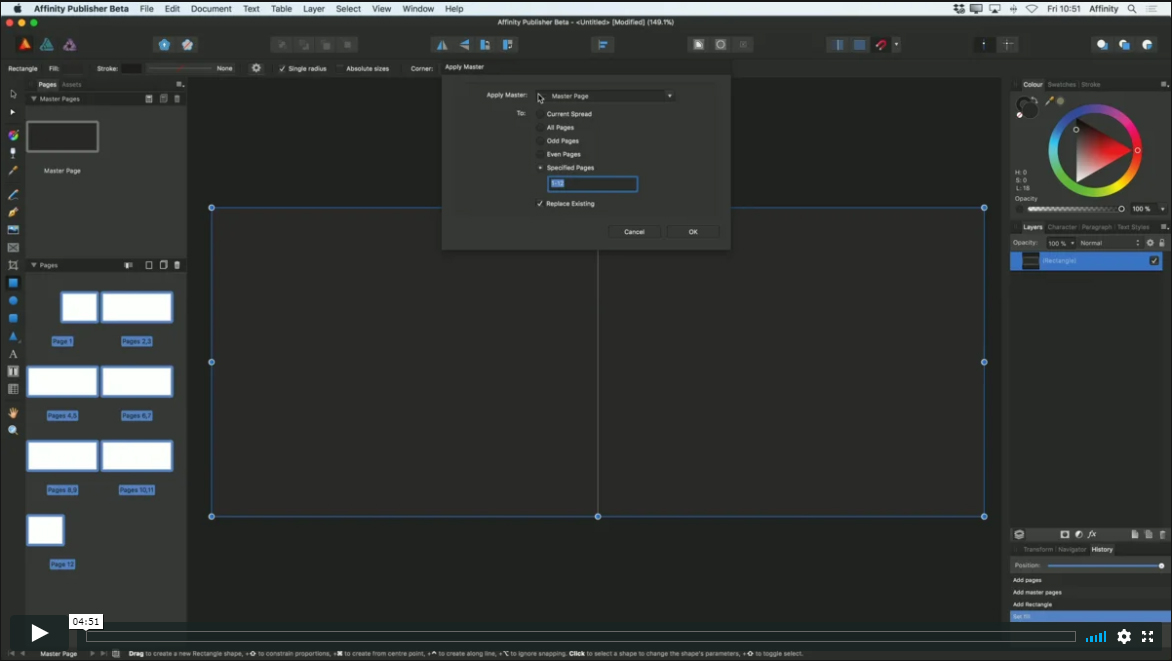The width and height of the screenshot is (1172, 661).
Task: Select the View hand tool
Action: 13,413
